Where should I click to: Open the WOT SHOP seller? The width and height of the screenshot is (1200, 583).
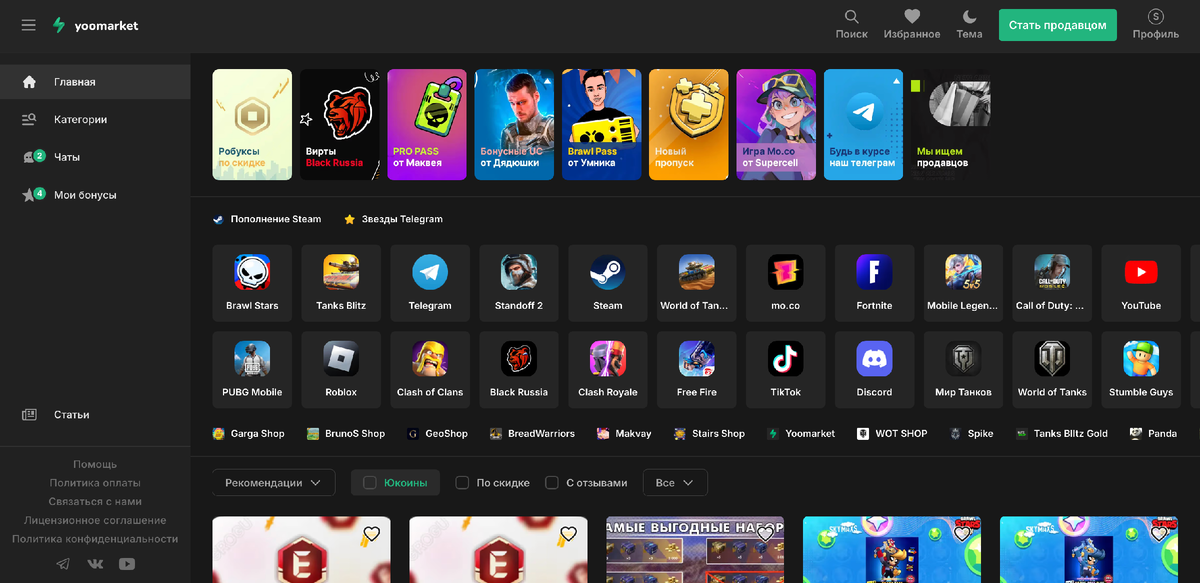(x=892, y=434)
